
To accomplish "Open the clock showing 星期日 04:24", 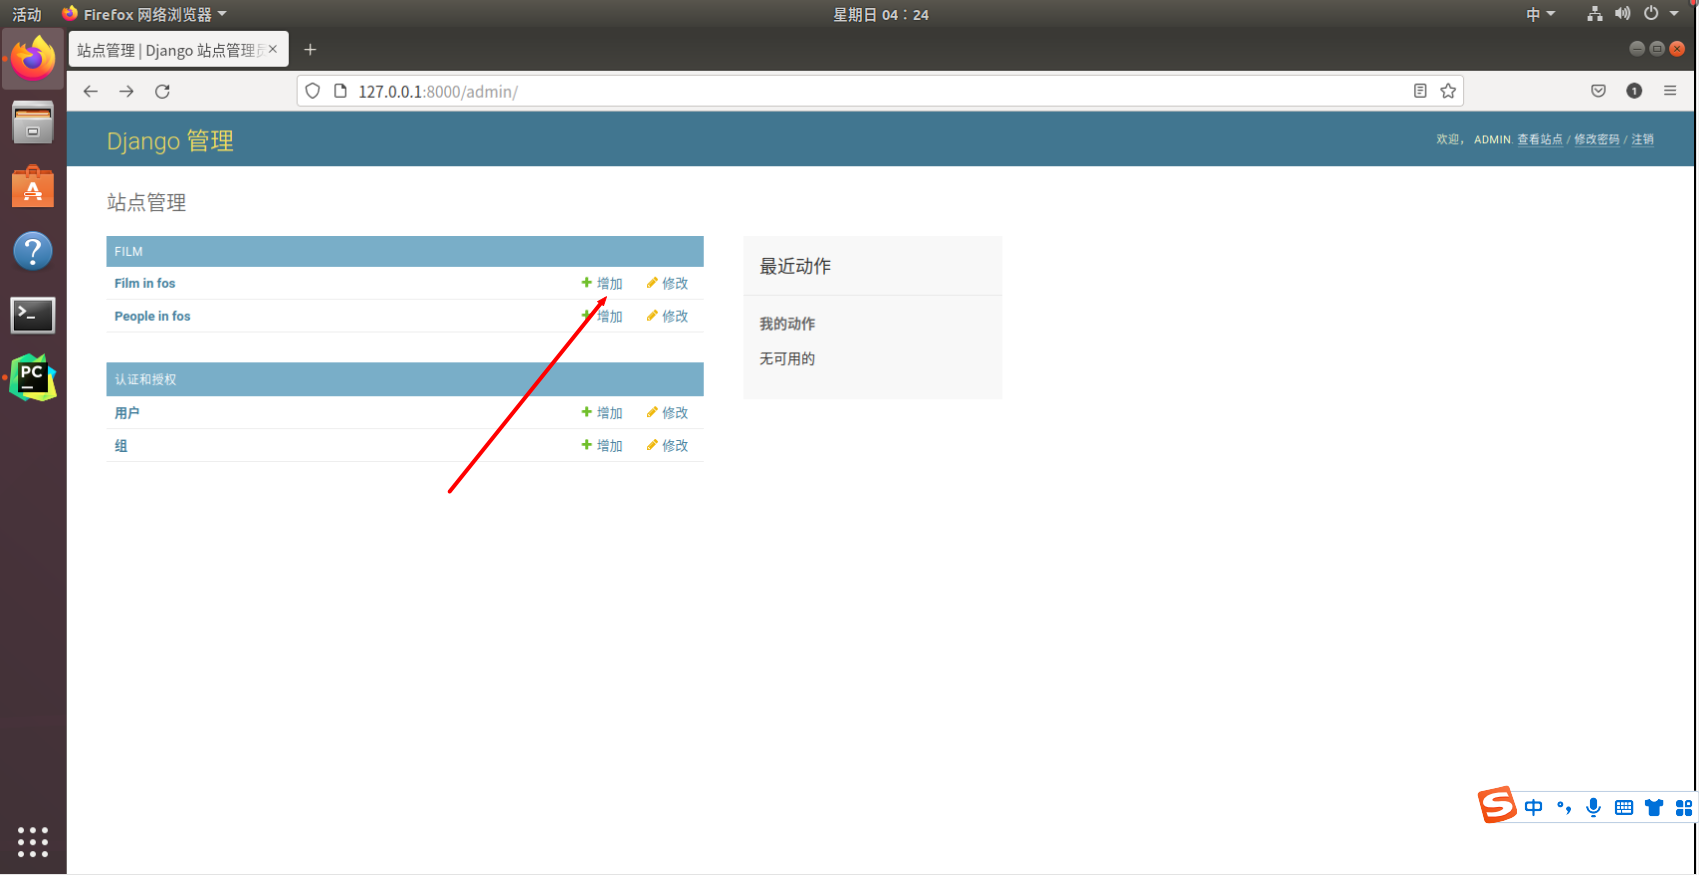I will click(881, 14).
